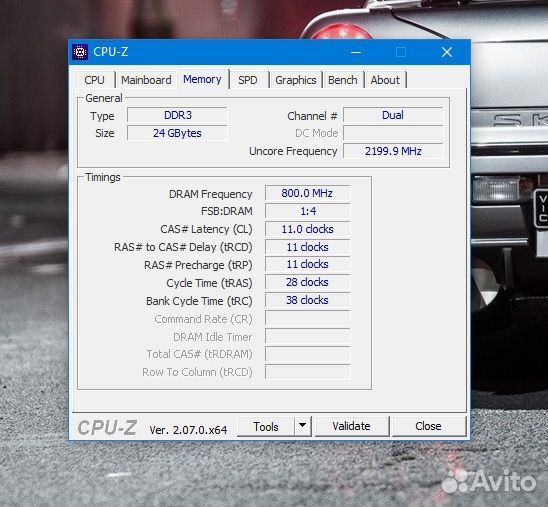Open the About tab

(385, 80)
